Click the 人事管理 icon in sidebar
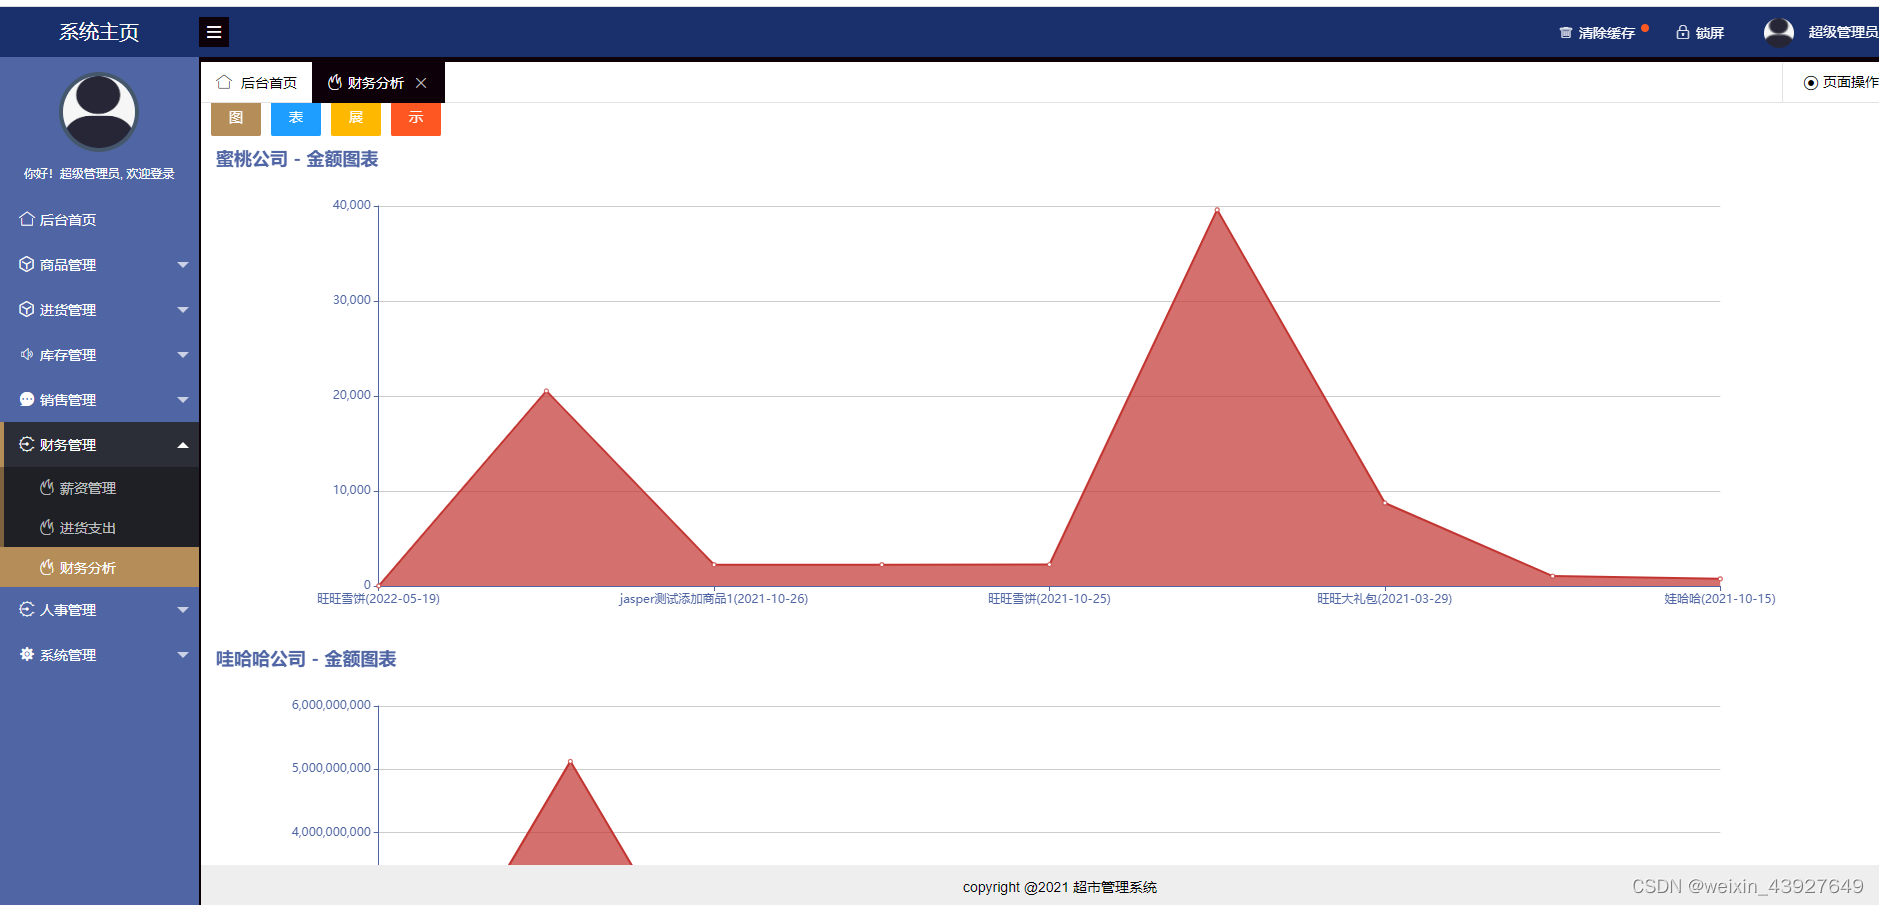This screenshot has height=905, width=1879. click(27, 609)
